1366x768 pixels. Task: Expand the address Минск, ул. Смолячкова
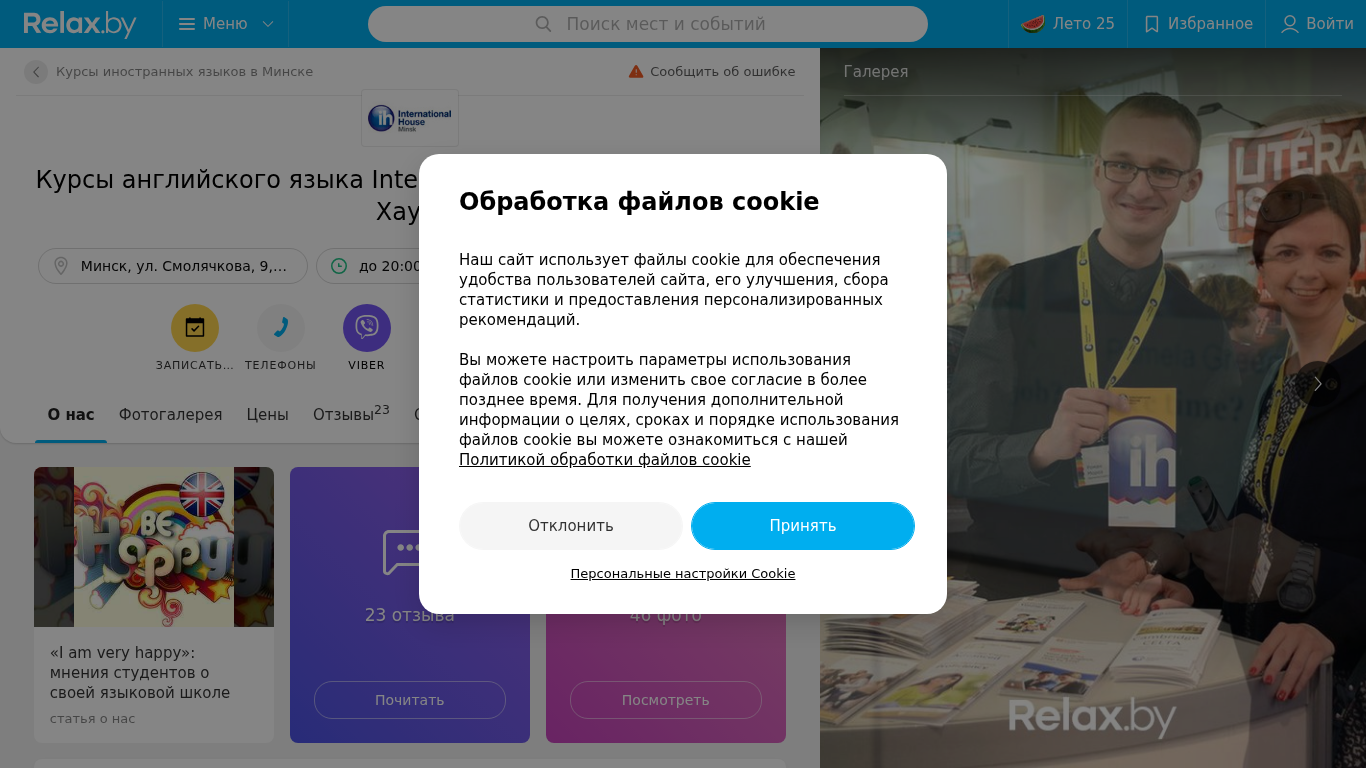point(173,266)
